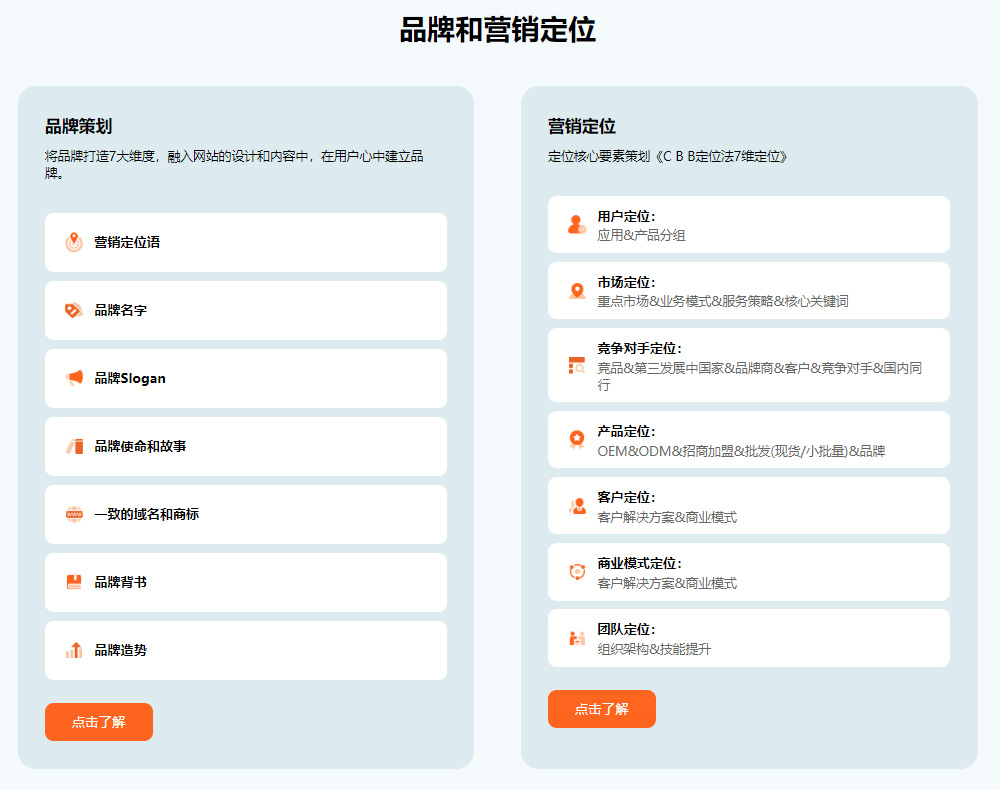Click the 品牌策划 section heading
The width and height of the screenshot is (1000, 790).
point(78,126)
